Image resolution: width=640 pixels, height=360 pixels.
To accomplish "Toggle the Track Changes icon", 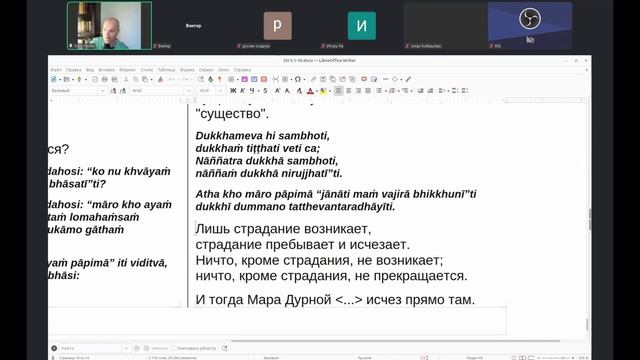I will 374,79.
